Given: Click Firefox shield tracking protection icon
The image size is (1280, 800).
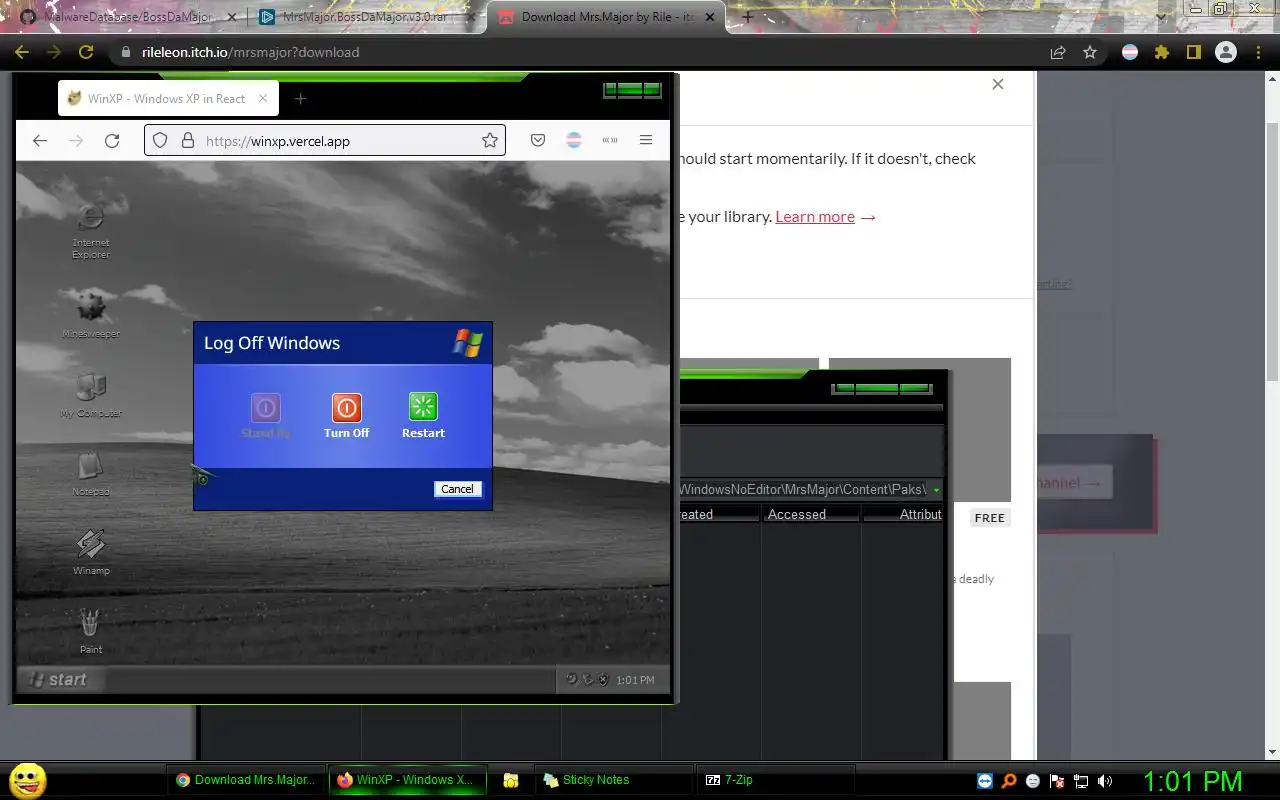Looking at the screenshot, I should pyautogui.click(x=160, y=141).
